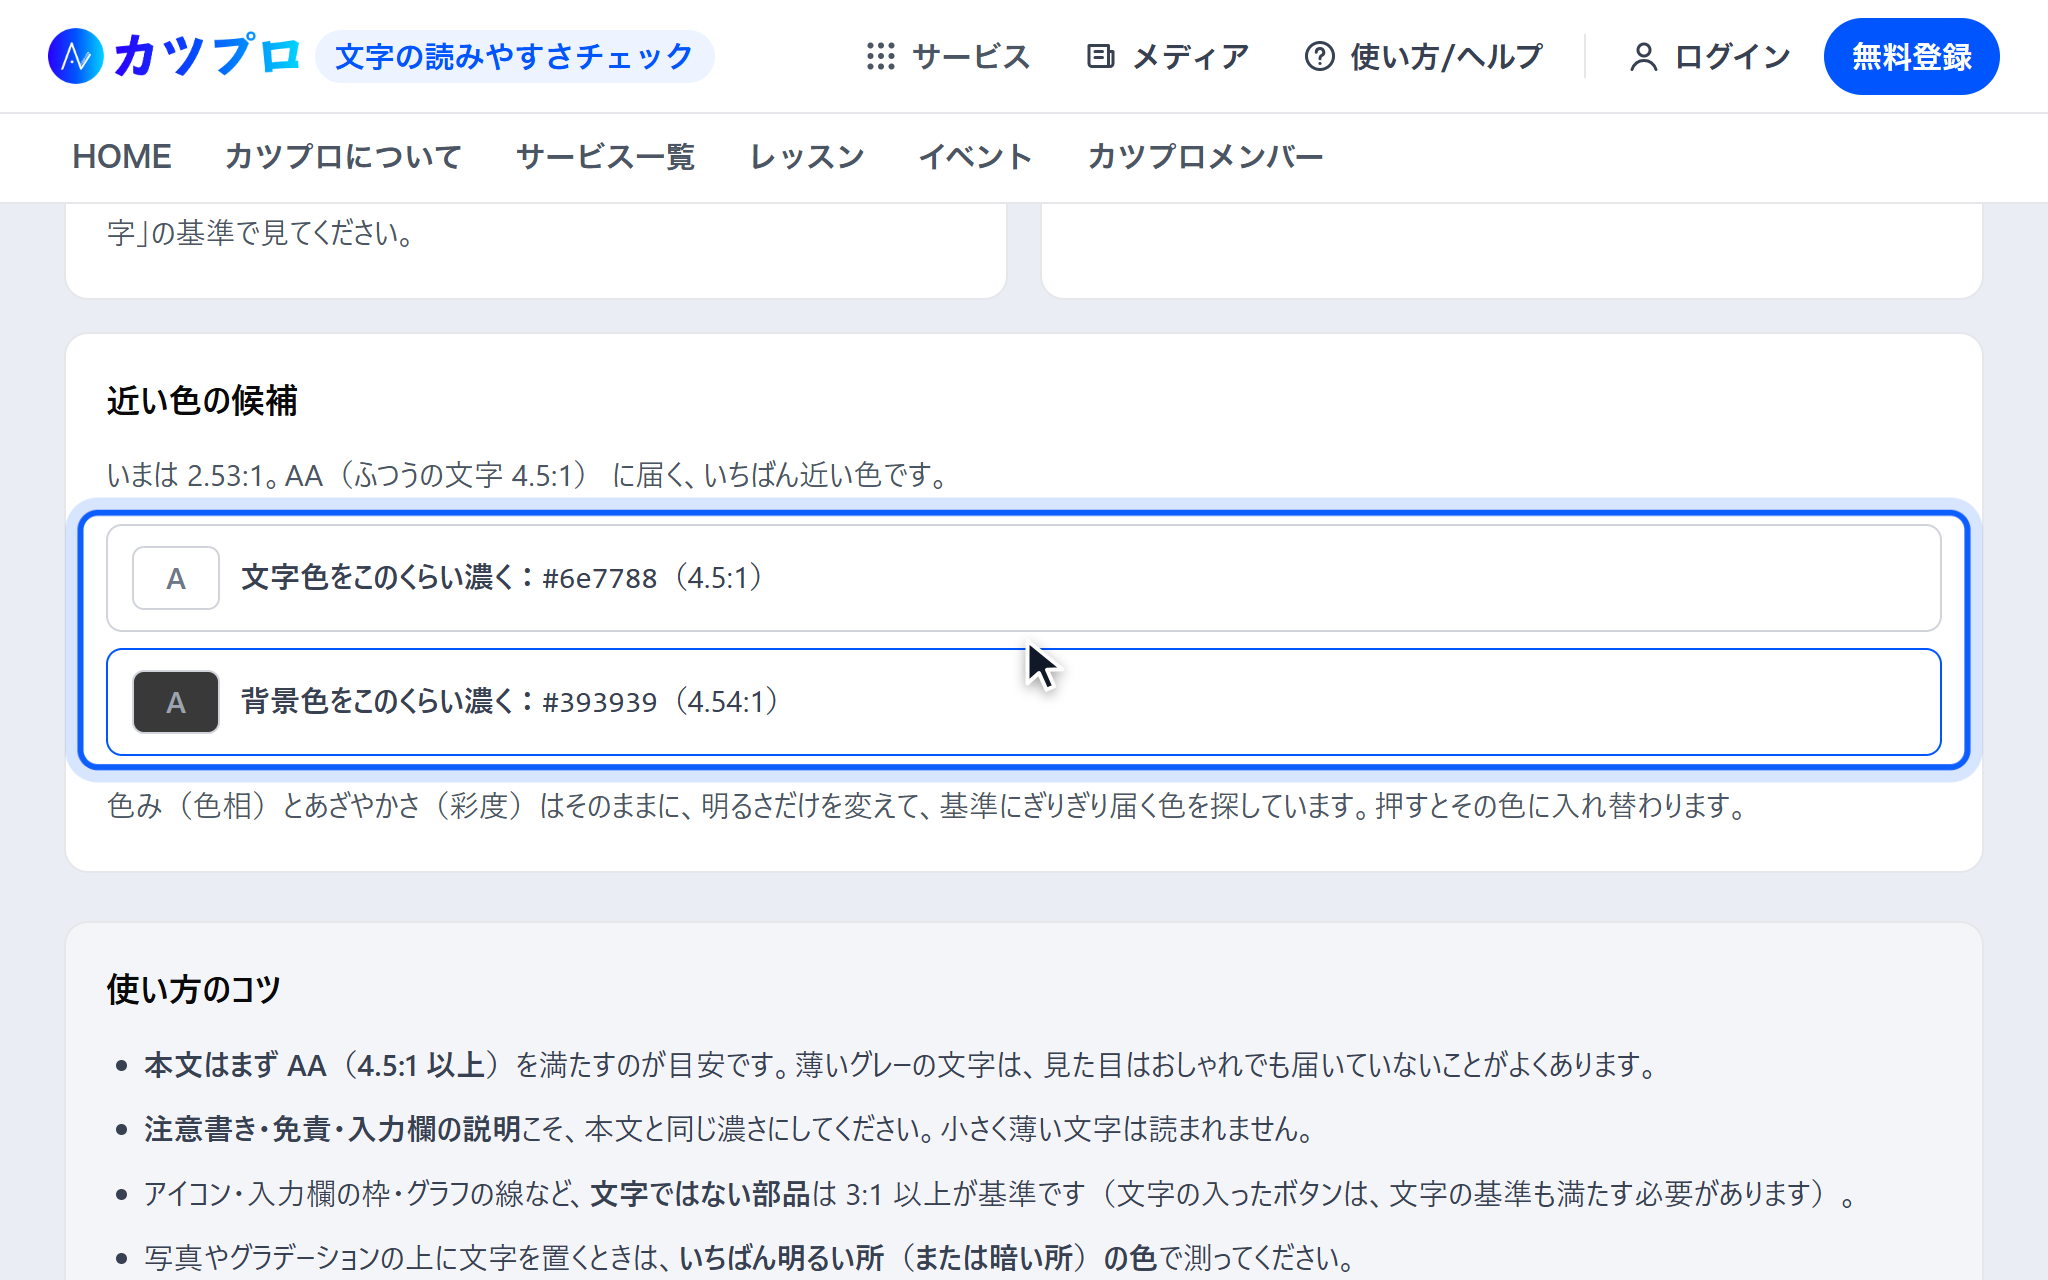
Task: Open the レッスン navigation item
Action: [x=807, y=157]
